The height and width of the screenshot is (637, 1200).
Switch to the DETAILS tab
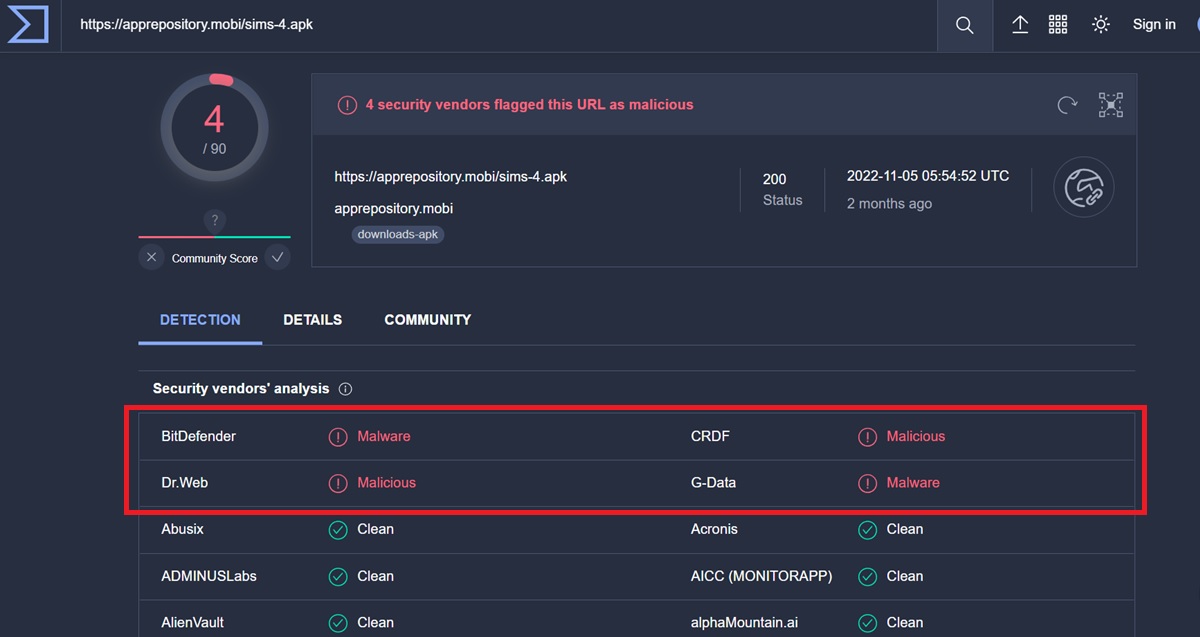[312, 320]
